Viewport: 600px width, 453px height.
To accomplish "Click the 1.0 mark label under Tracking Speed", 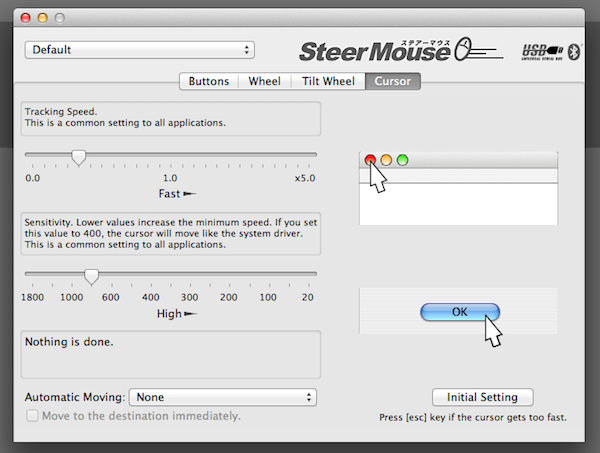I will pyautogui.click(x=170, y=178).
